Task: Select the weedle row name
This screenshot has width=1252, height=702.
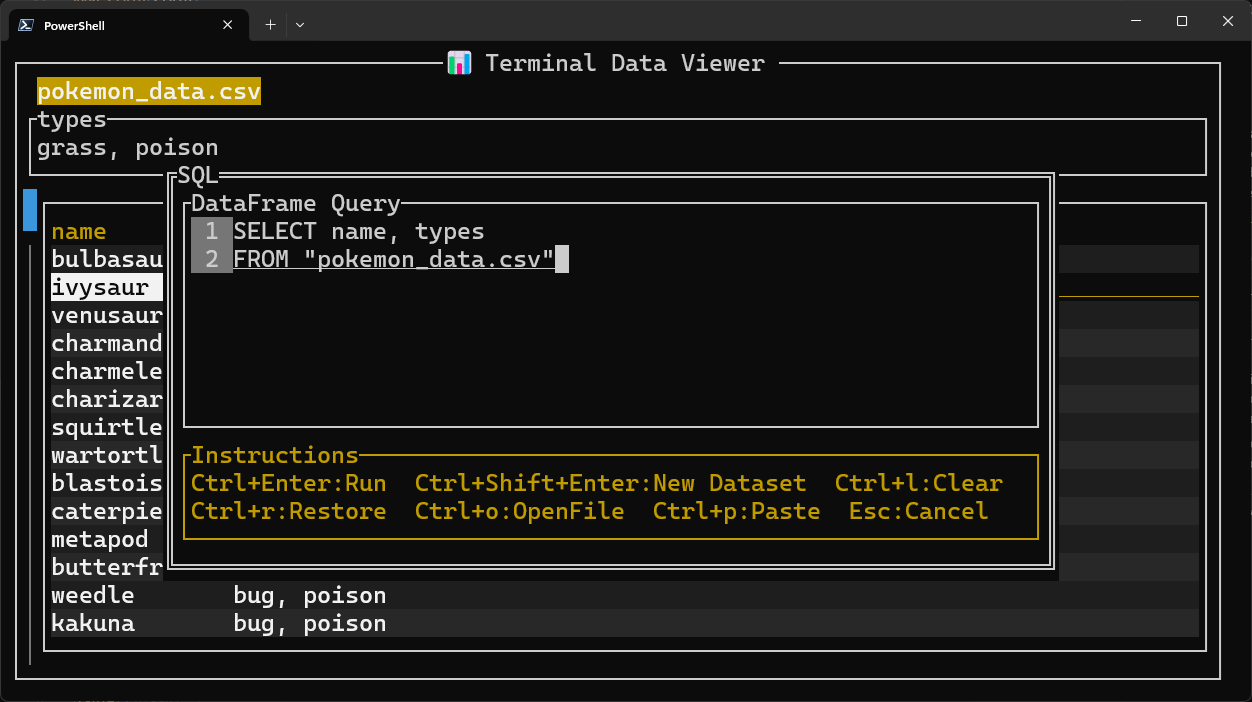Action: pyautogui.click(x=93, y=595)
